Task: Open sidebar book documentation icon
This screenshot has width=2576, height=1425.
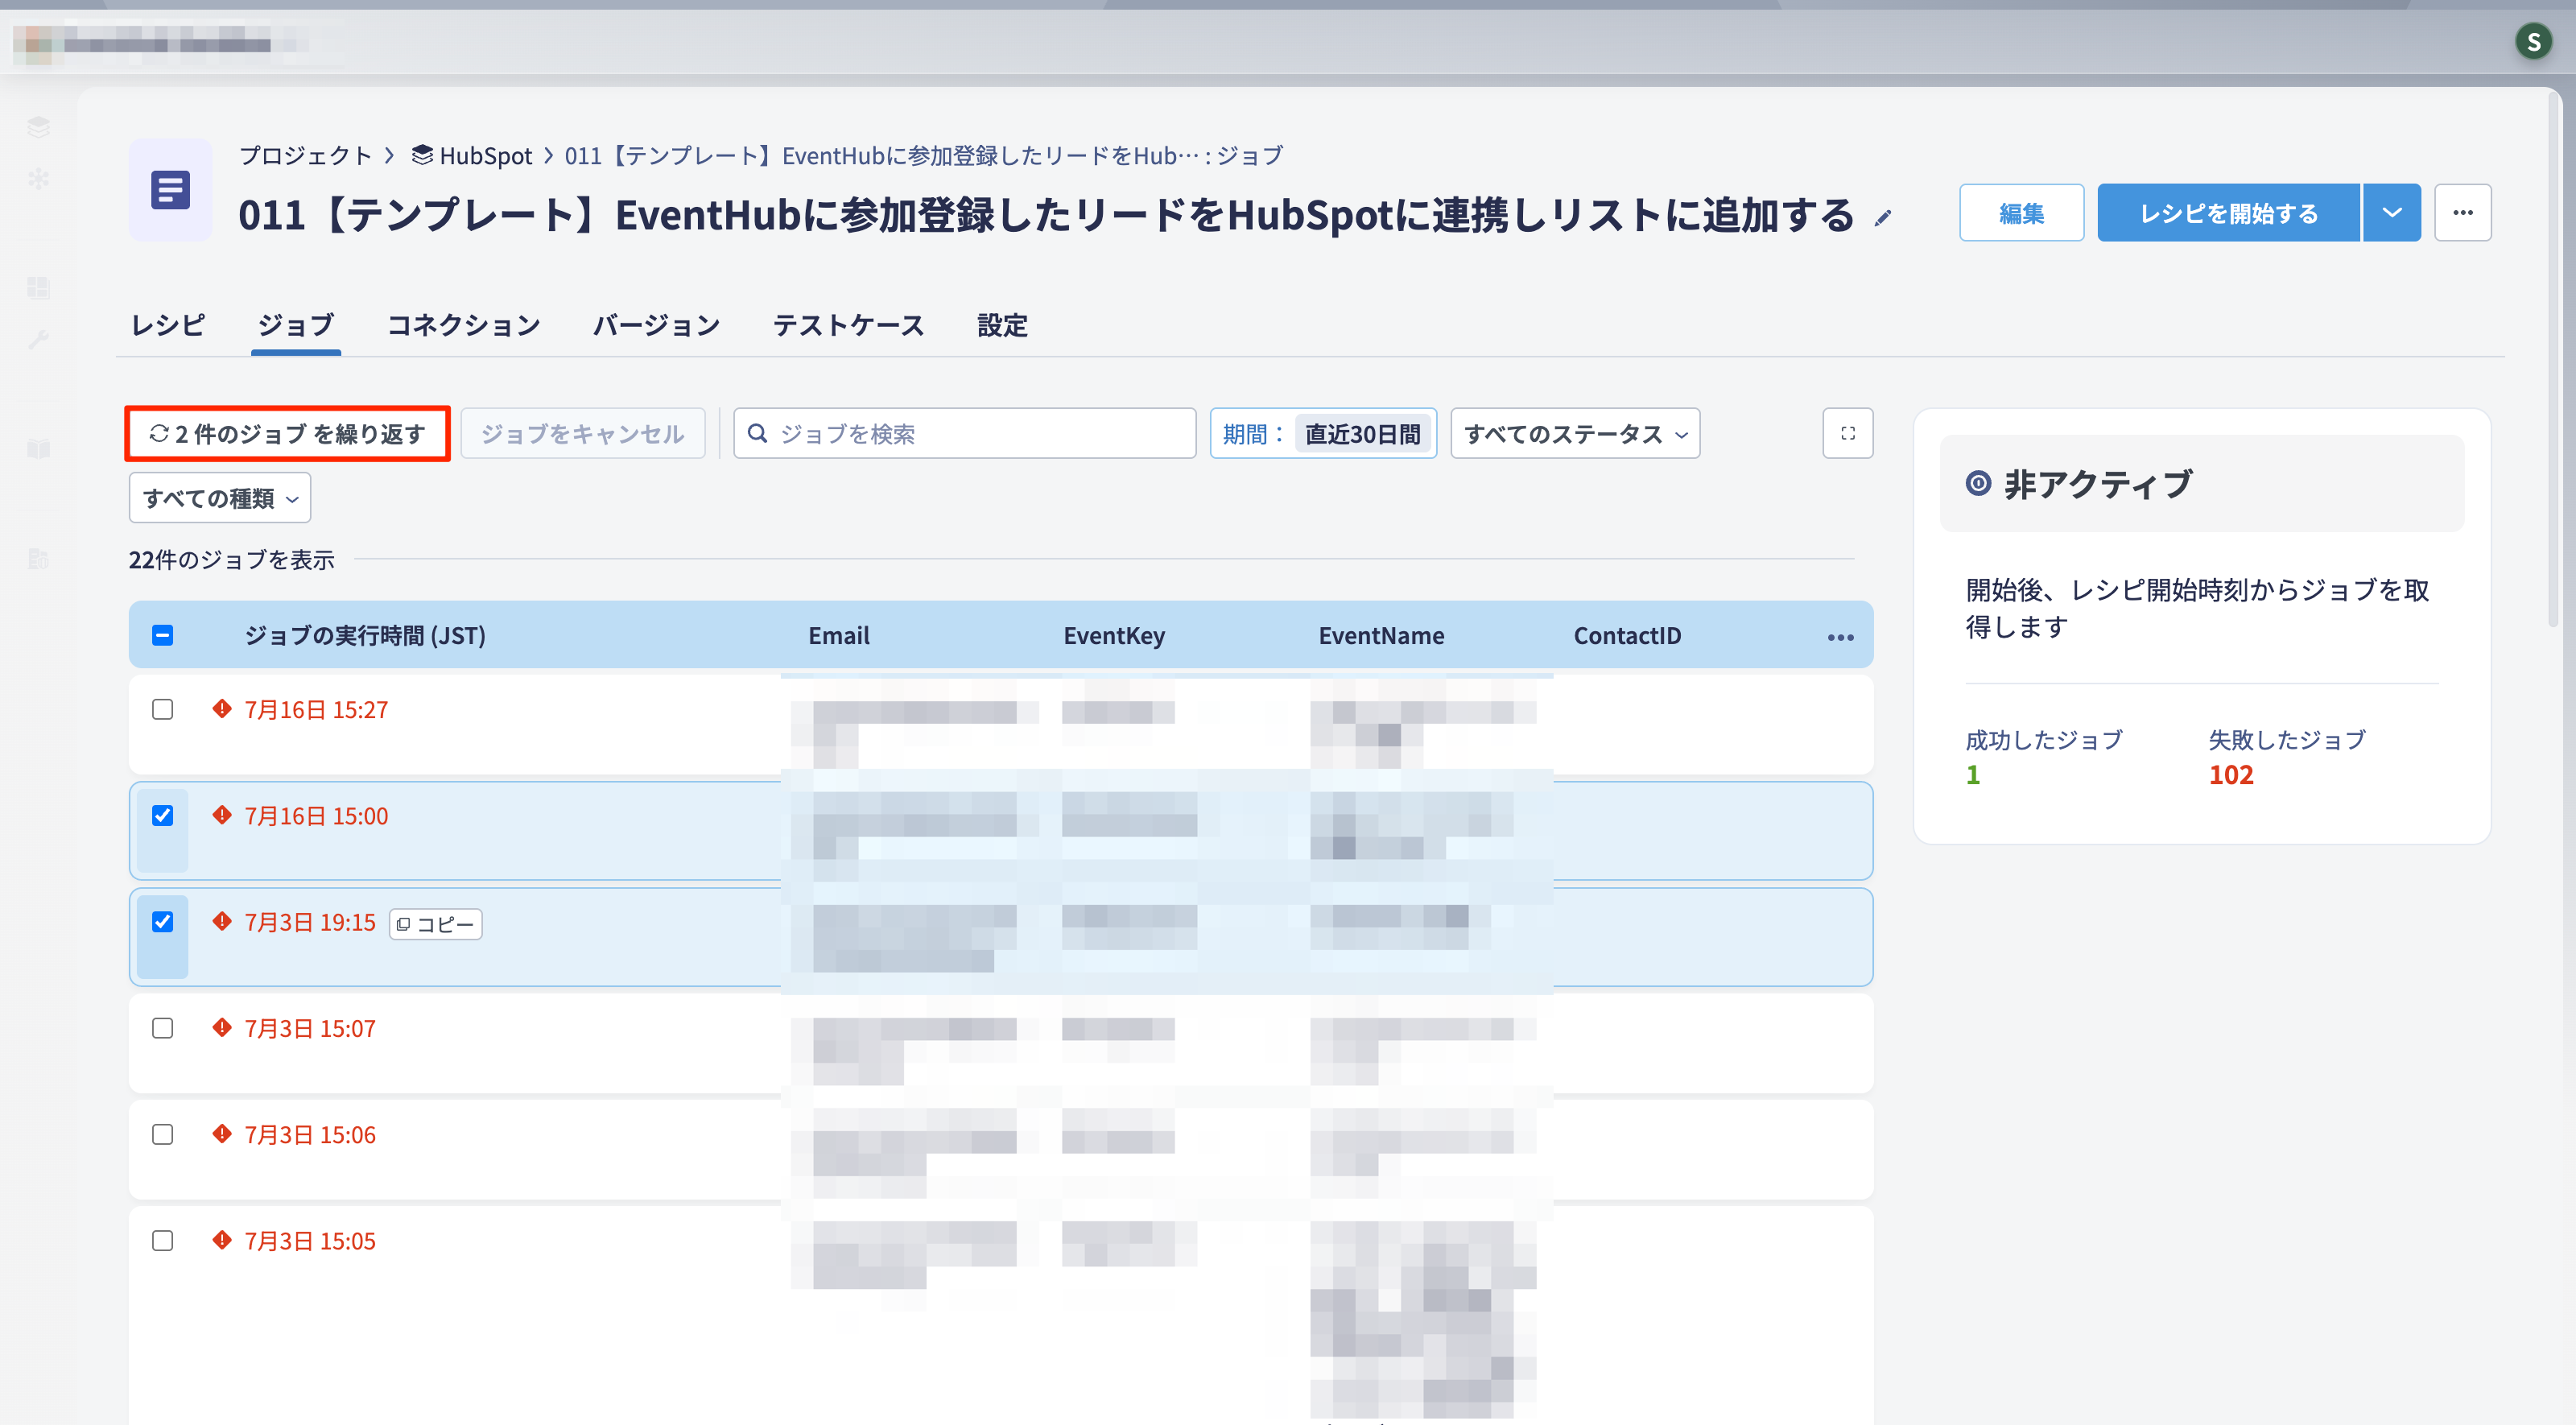Action: 38,448
